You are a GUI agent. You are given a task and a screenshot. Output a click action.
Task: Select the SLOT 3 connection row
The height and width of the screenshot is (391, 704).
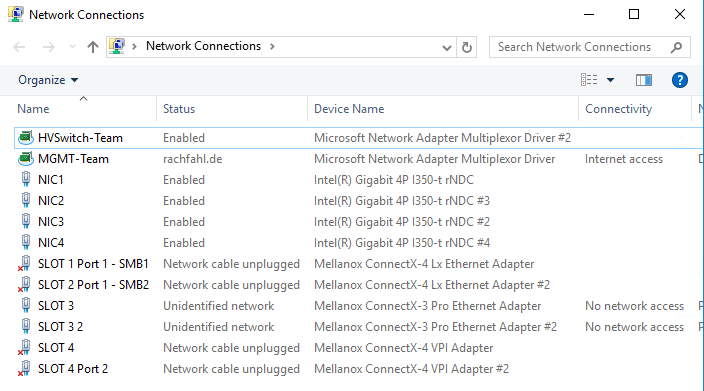(x=359, y=306)
